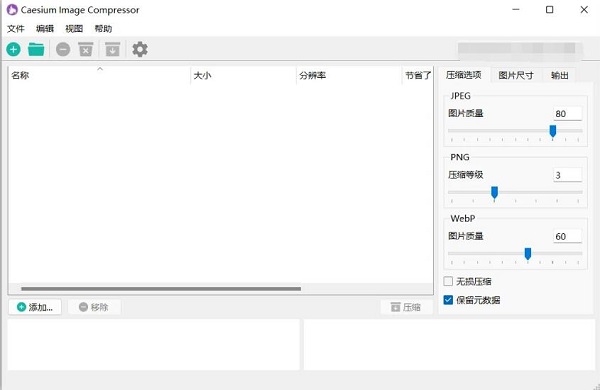Click the PNG compression level slider handle
The image size is (600, 390).
[x=494, y=193]
